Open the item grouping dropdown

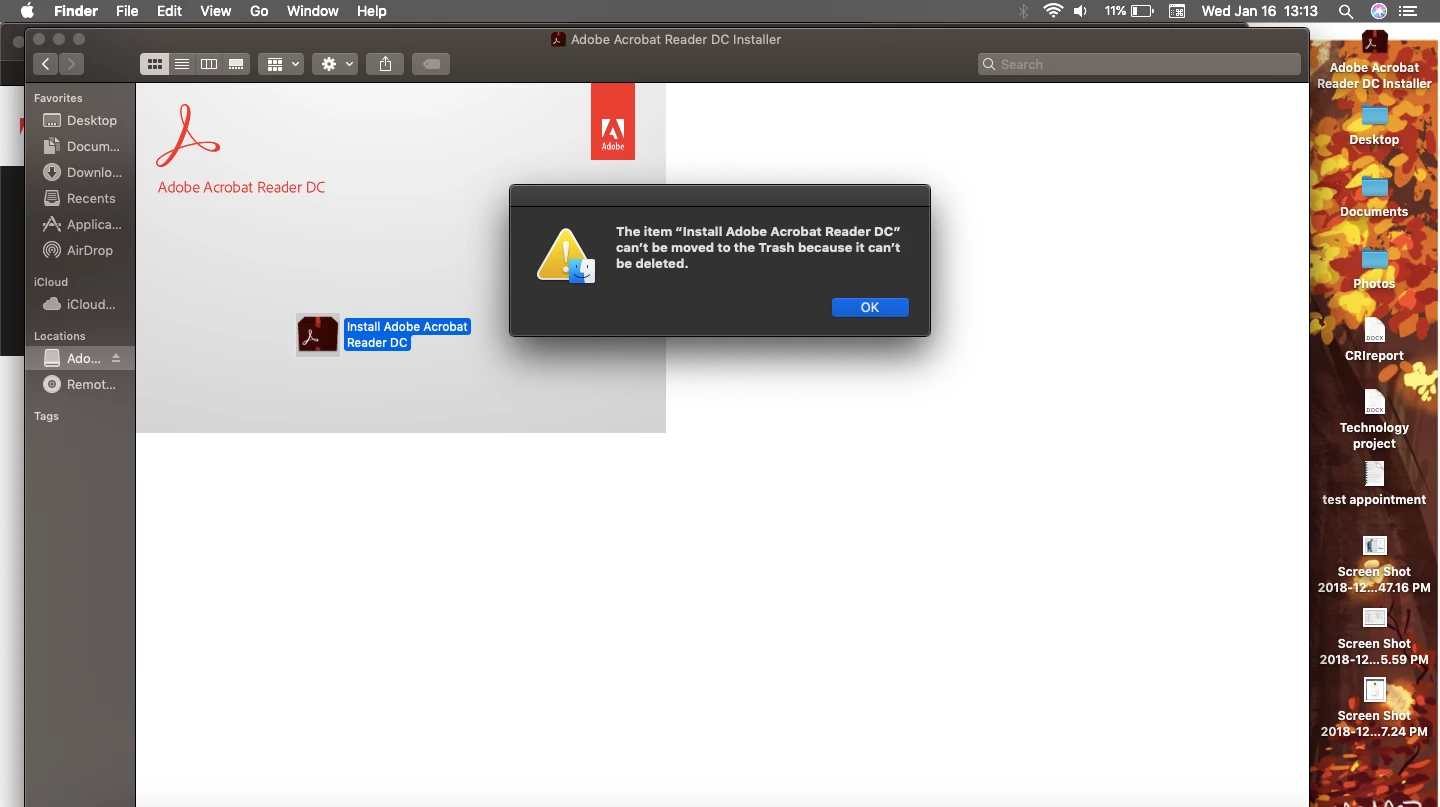point(281,64)
